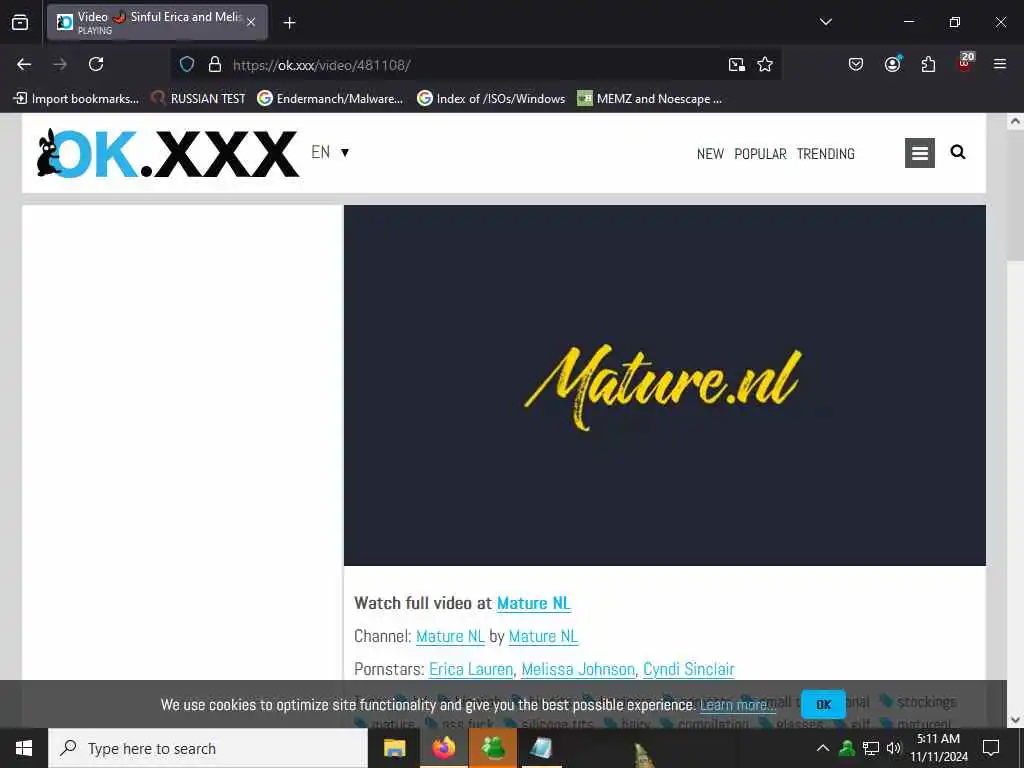This screenshot has width=1024, height=768.
Task: Open the network tray icon
Action: click(871, 748)
